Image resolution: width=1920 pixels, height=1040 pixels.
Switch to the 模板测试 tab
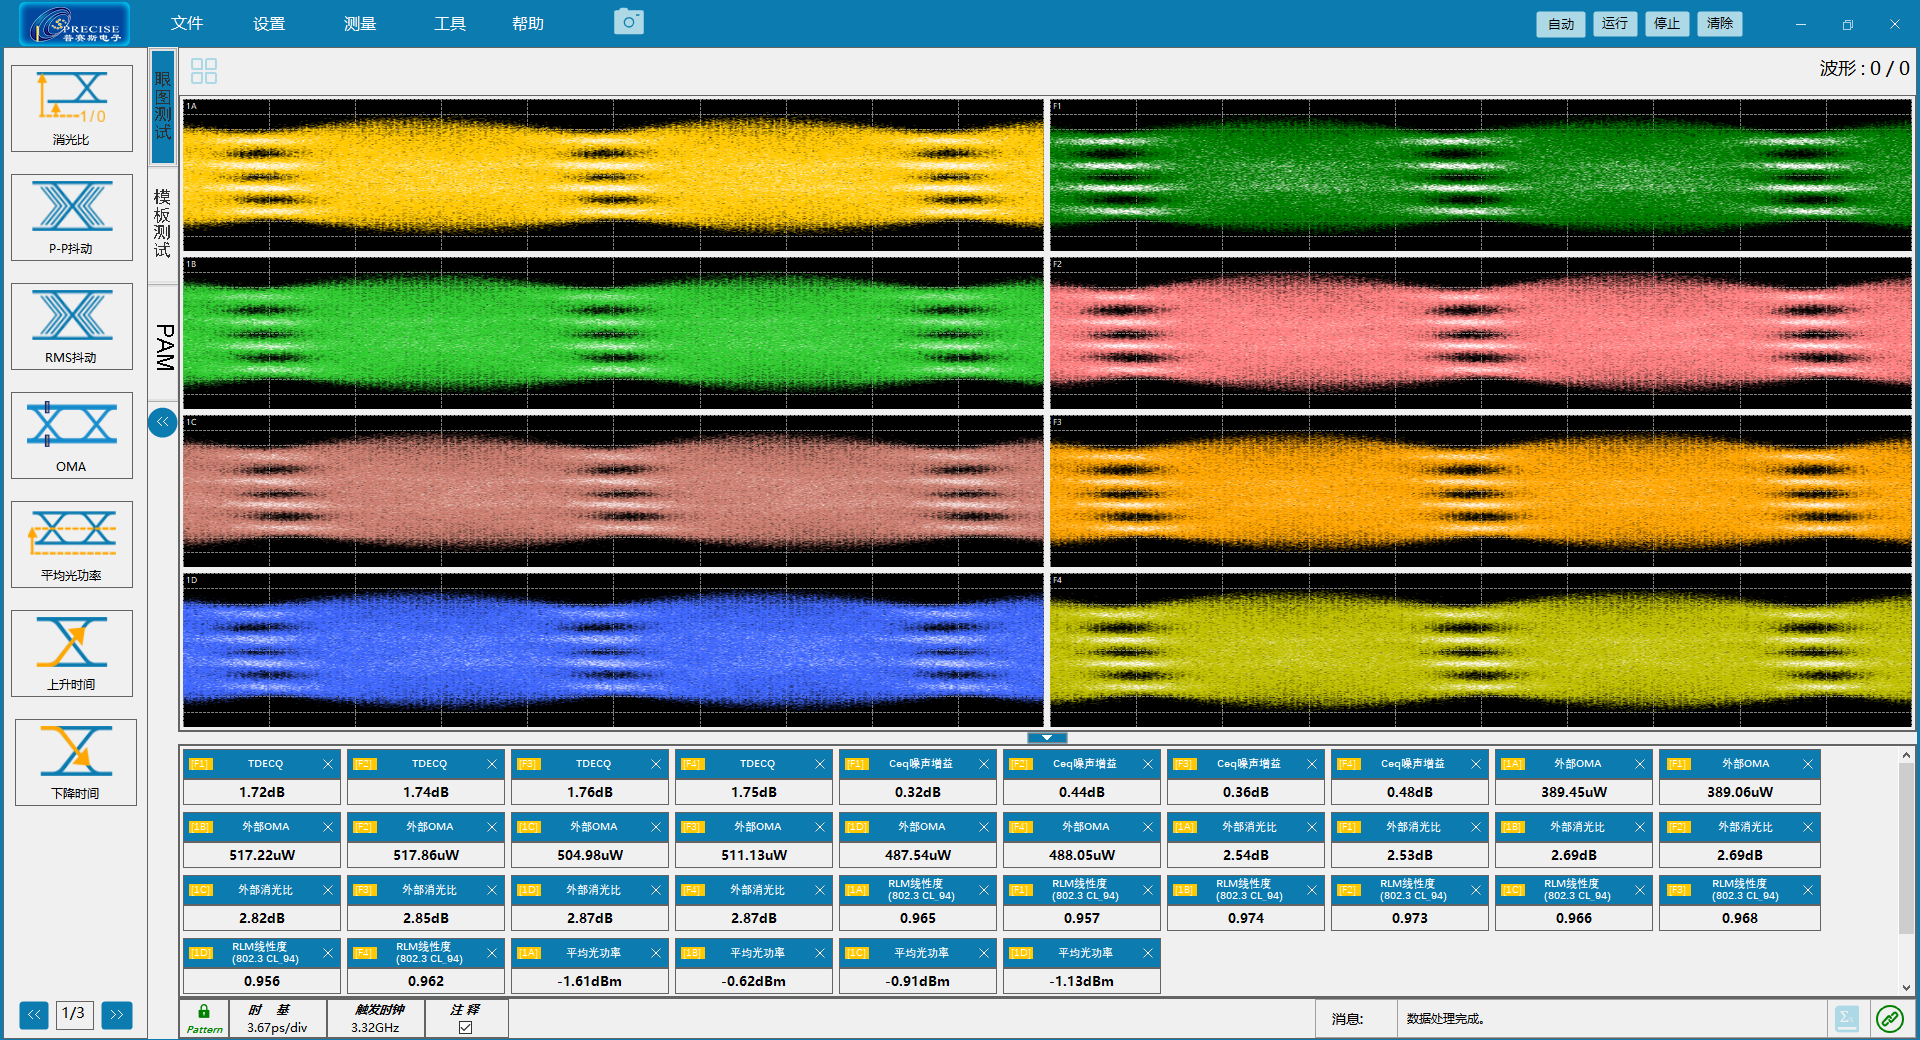(x=163, y=224)
